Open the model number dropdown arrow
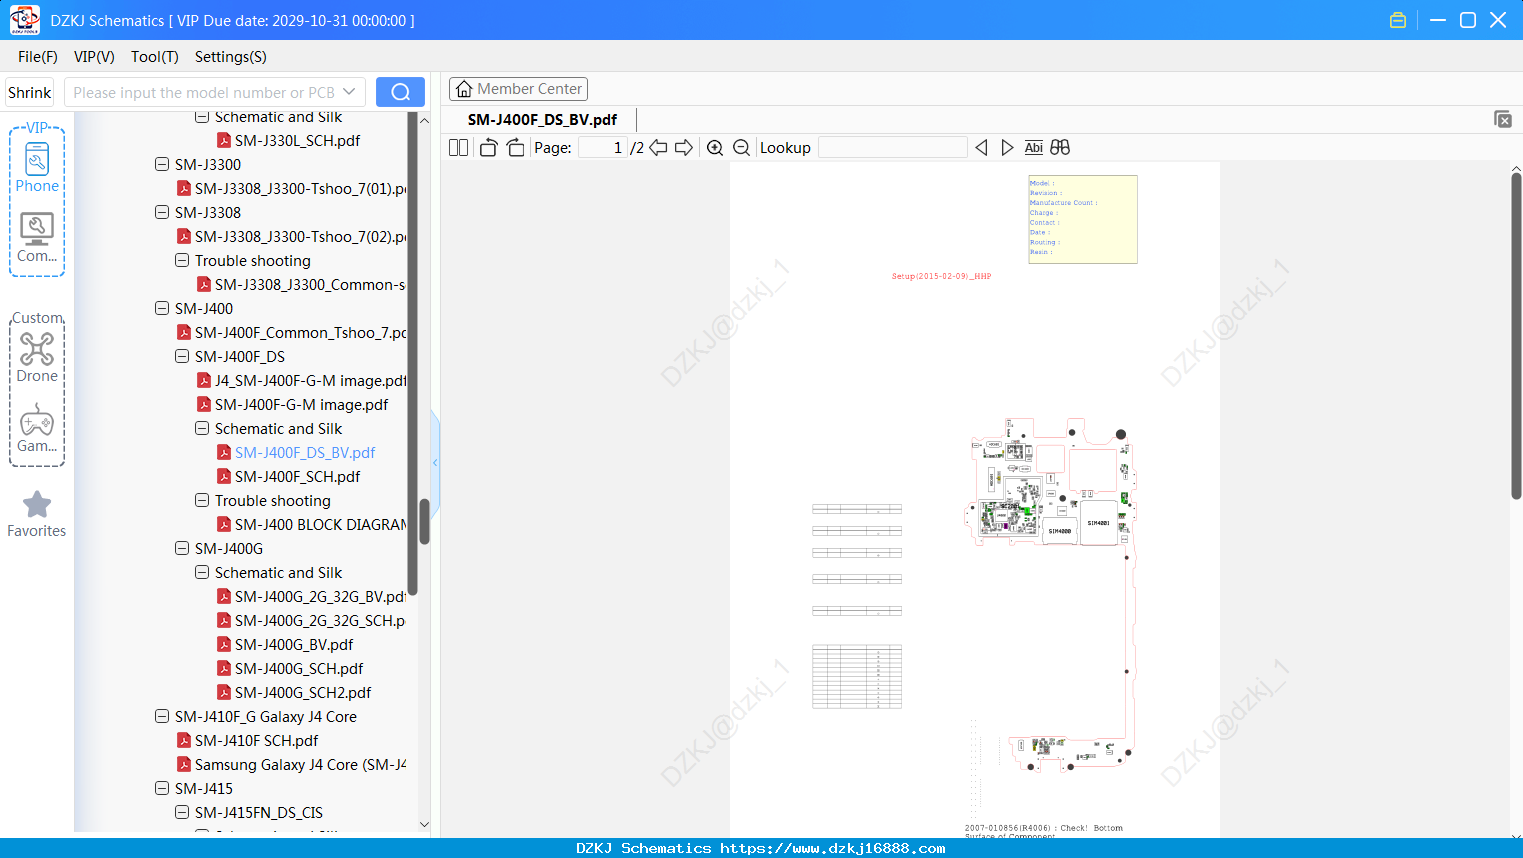This screenshot has height=858, width=1523. pyautogui.click(x=349, y=92)
